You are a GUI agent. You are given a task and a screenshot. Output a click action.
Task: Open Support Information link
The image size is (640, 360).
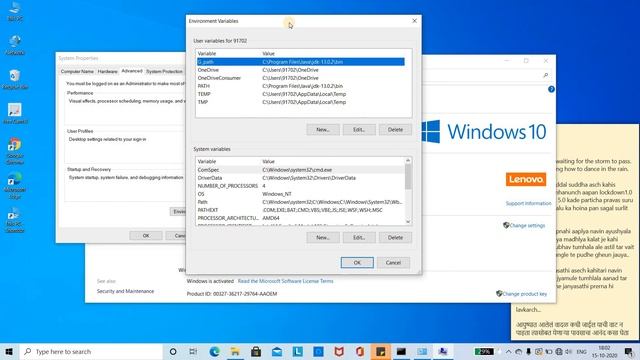click(x=528, y=203)
